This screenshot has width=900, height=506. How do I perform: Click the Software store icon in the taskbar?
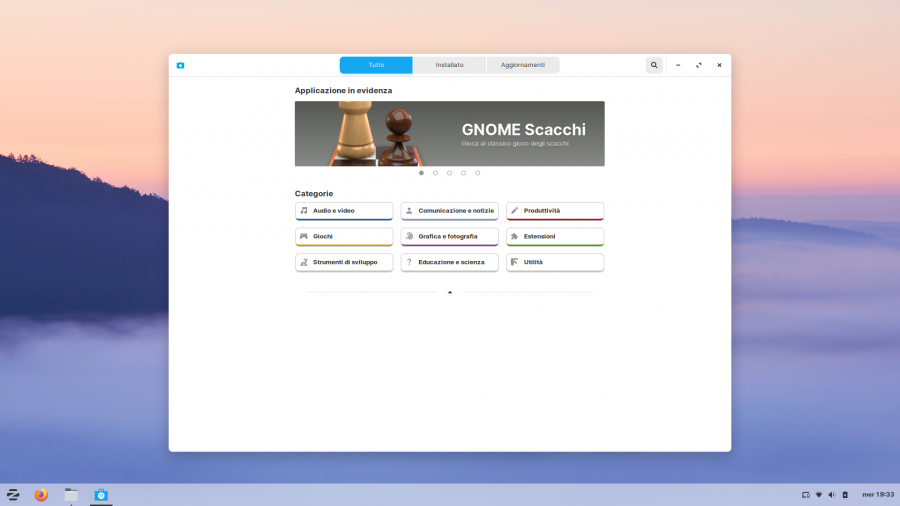(100, 495)
